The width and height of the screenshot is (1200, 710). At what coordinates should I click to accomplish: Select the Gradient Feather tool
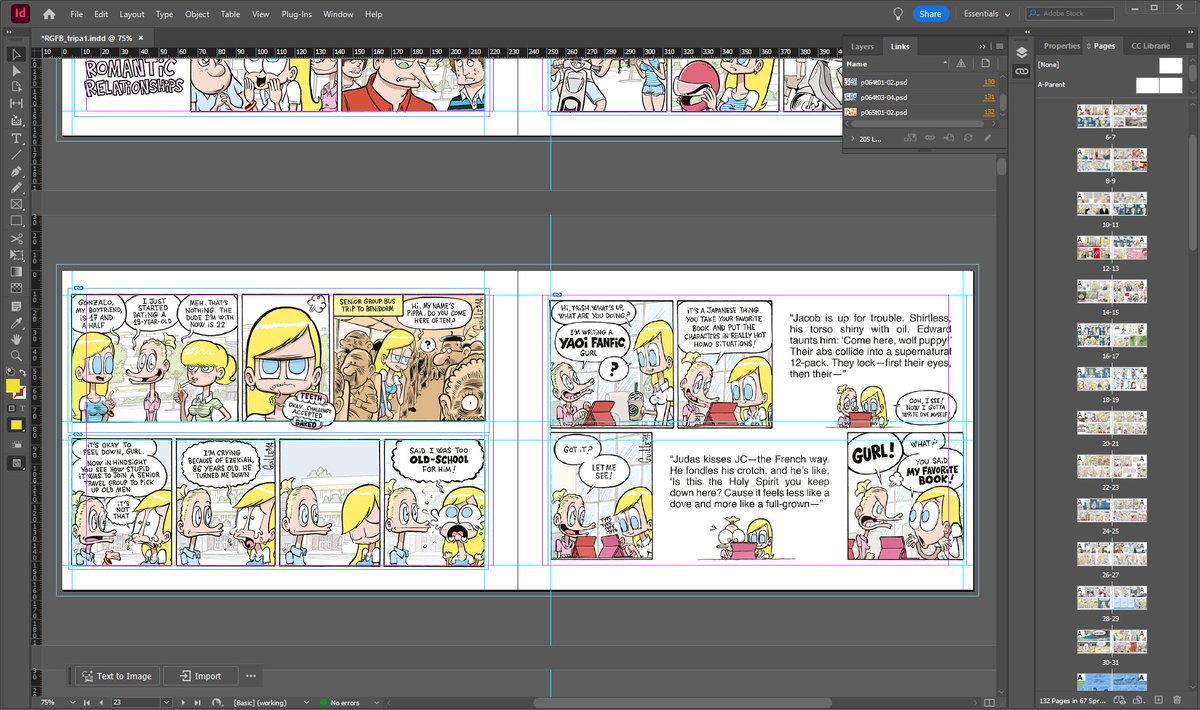16,288
